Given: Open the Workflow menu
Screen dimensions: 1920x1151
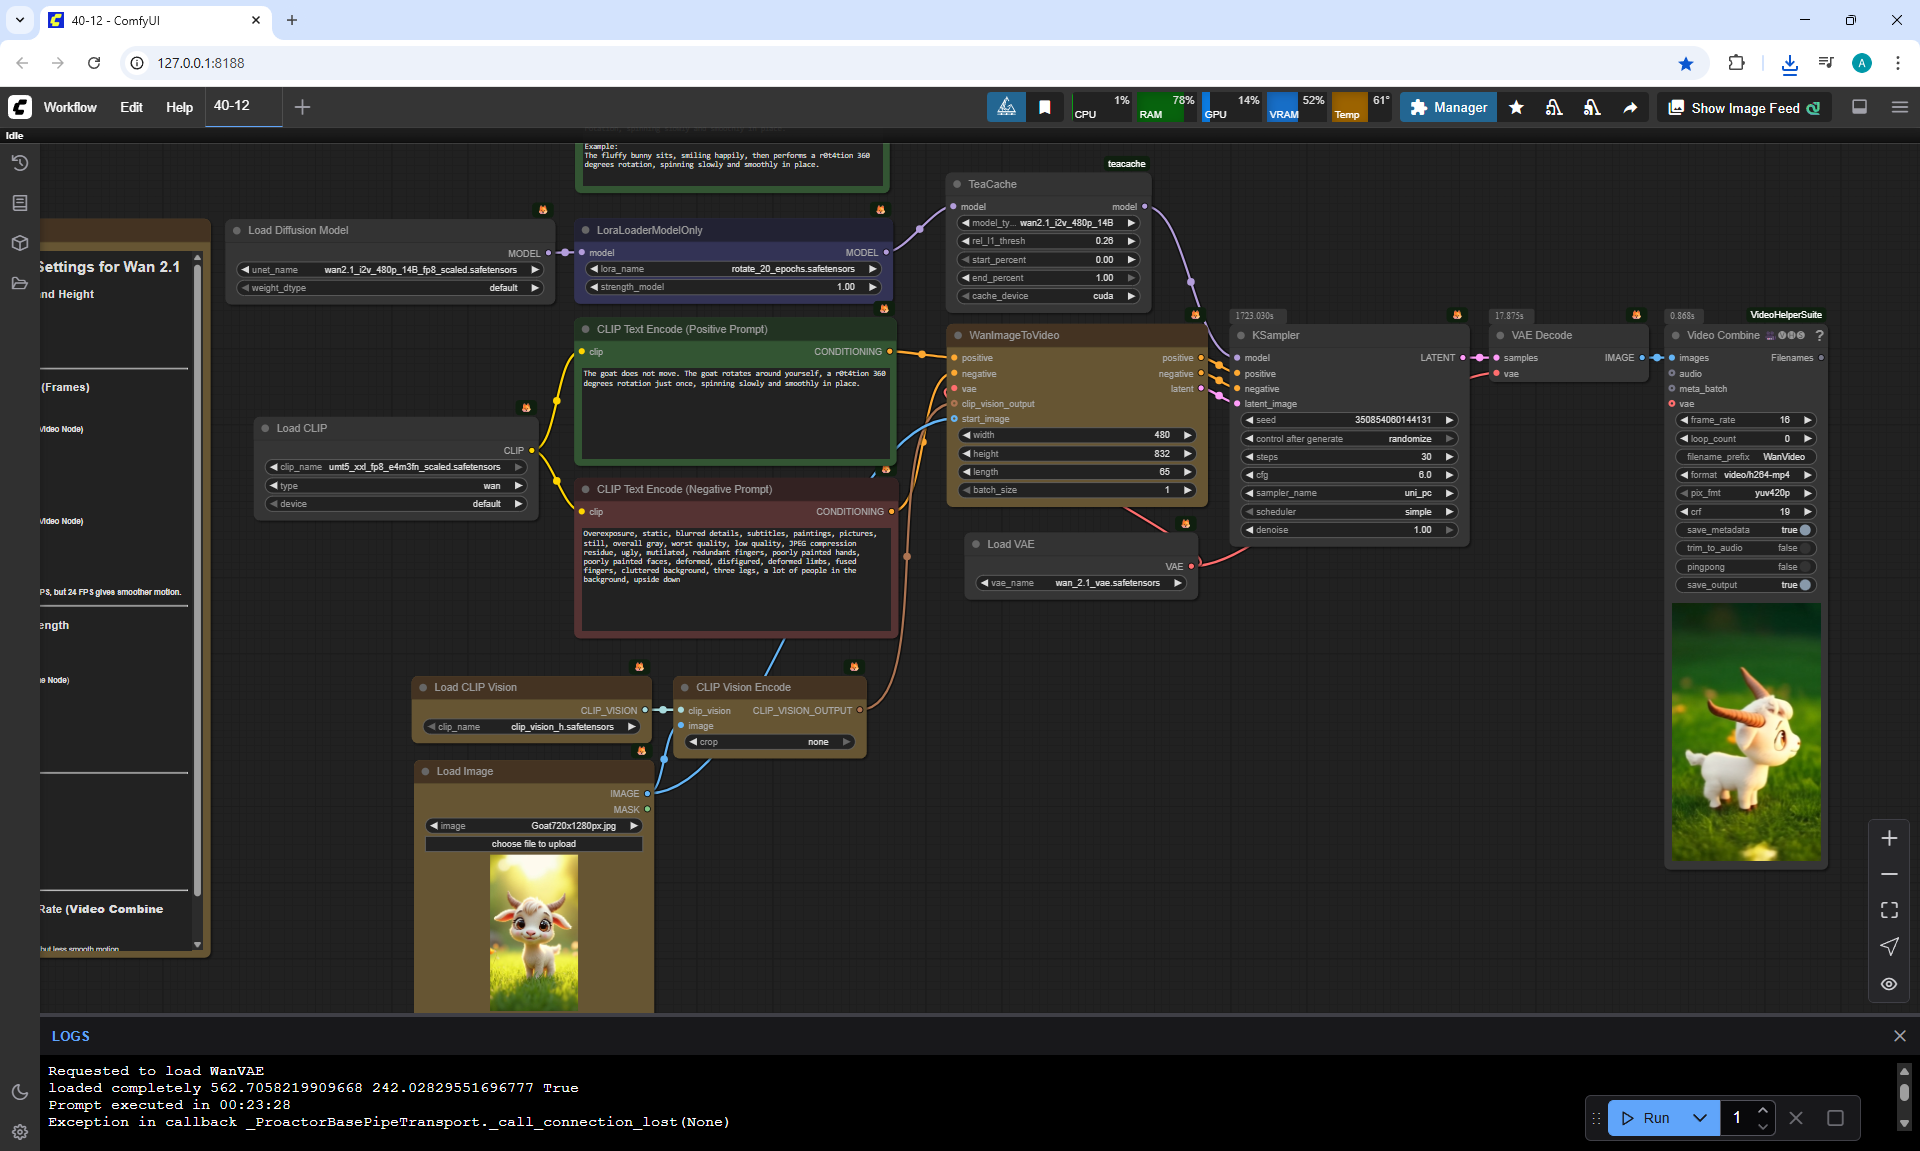Looking at the screenshot, I should point(70,107).
